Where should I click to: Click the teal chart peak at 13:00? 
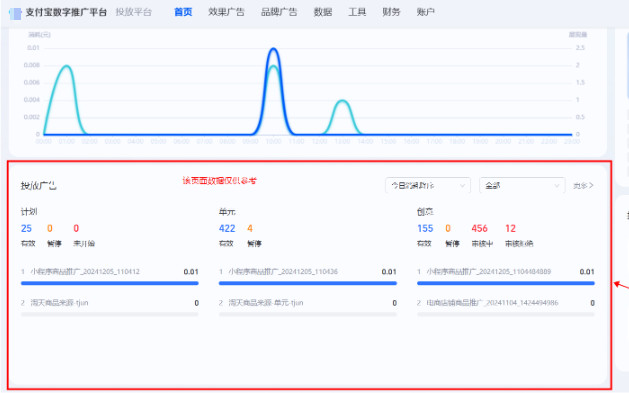point(342,101)
